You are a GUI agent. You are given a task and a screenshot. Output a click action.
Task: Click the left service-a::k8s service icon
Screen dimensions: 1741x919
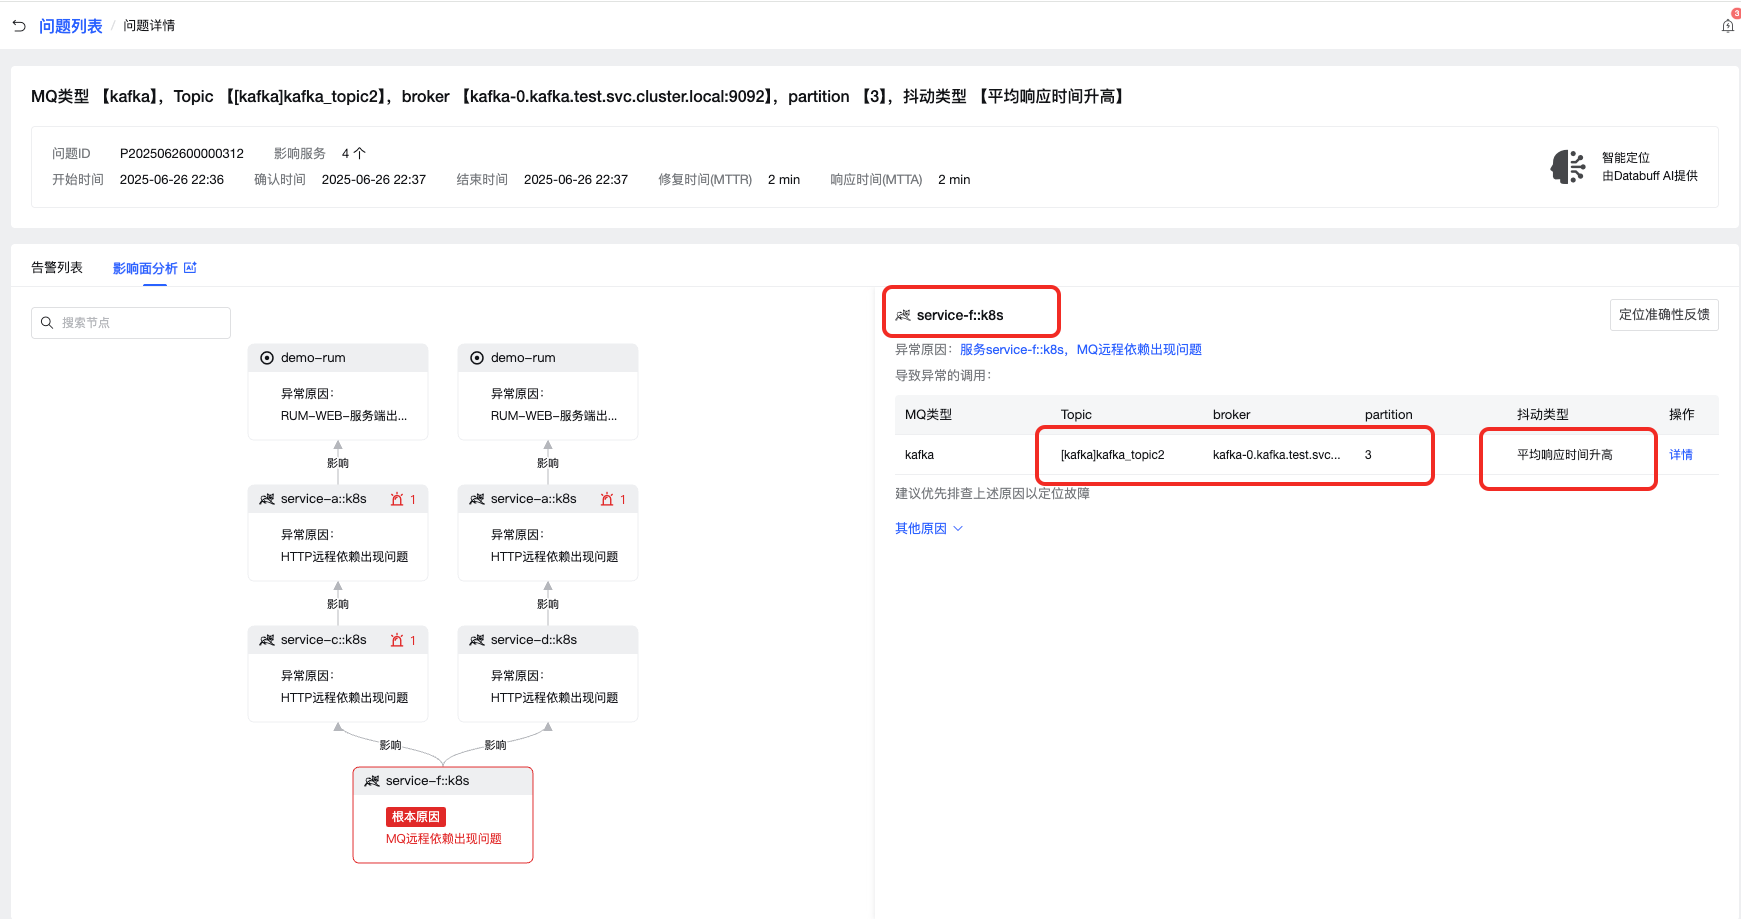[x=267, y=499]
